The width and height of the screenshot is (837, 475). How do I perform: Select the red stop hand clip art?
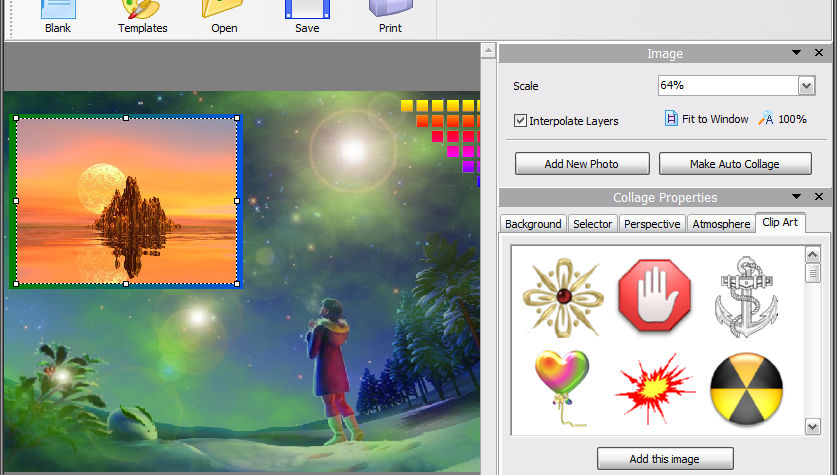pos(654,295)
